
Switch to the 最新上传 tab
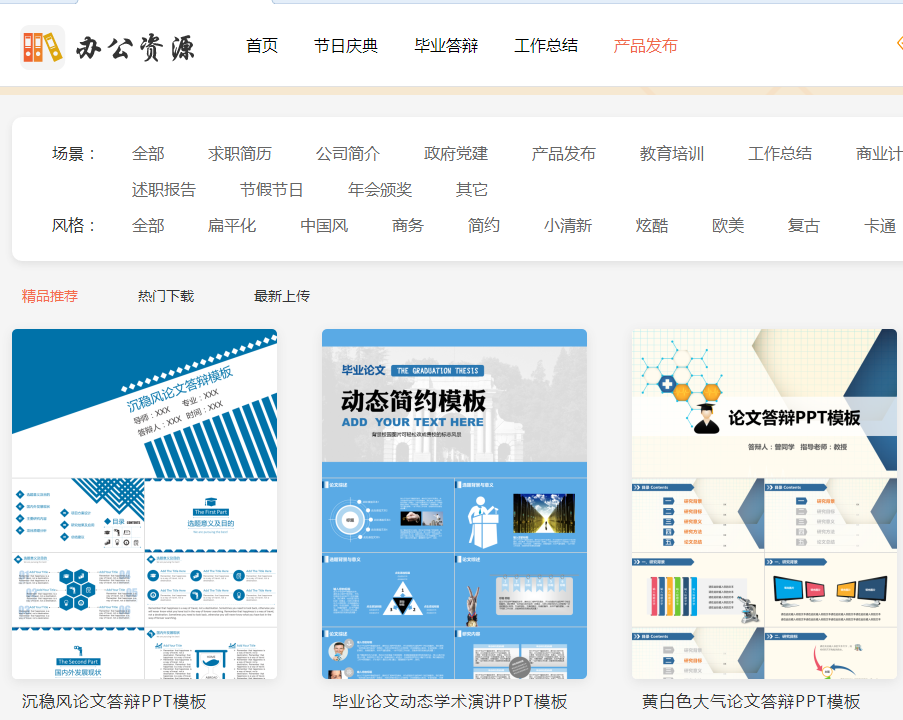[282, 296]
